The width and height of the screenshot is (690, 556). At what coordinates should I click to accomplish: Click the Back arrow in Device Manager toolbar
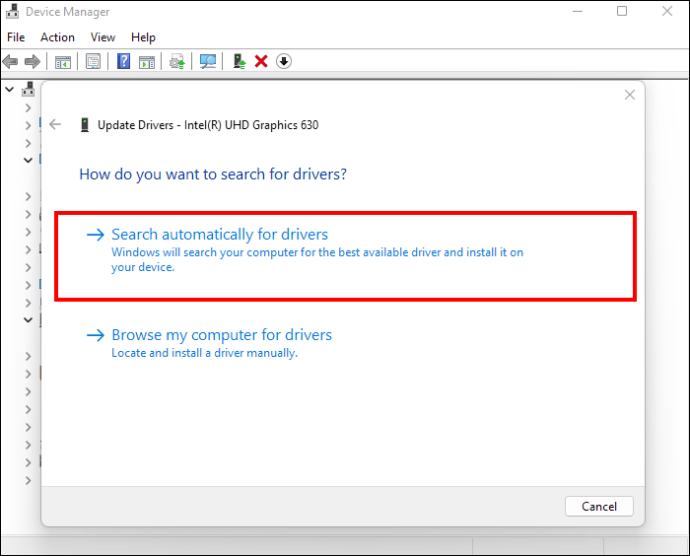point(11,61)
